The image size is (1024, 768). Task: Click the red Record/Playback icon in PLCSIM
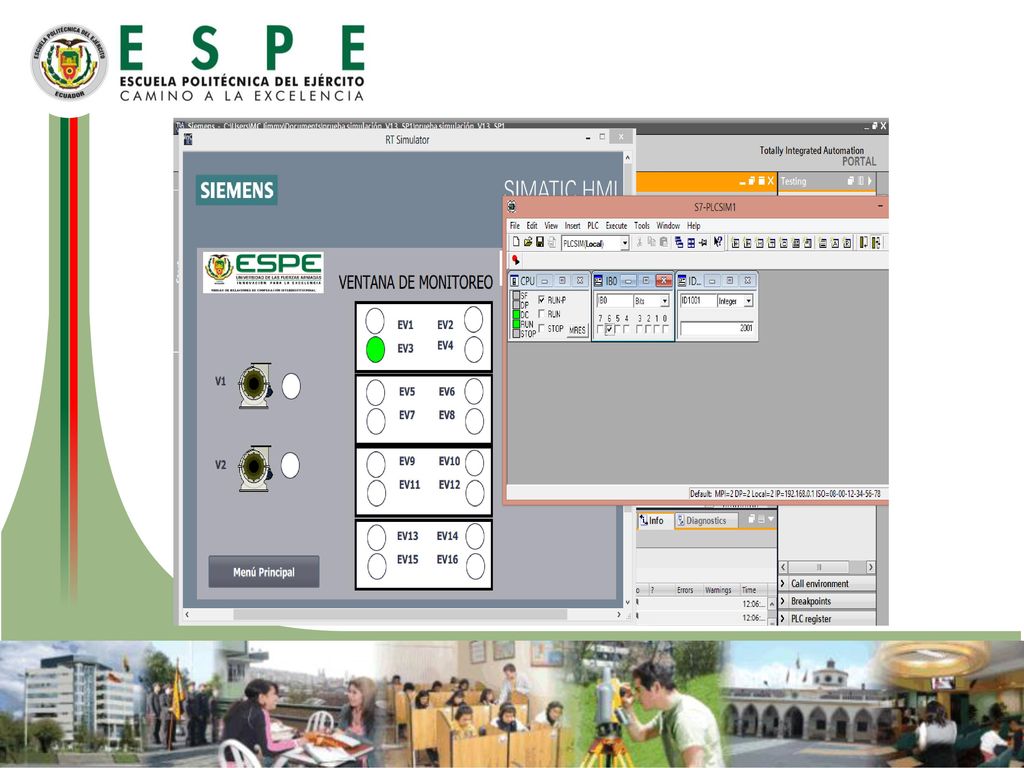(x=516, y=260)
